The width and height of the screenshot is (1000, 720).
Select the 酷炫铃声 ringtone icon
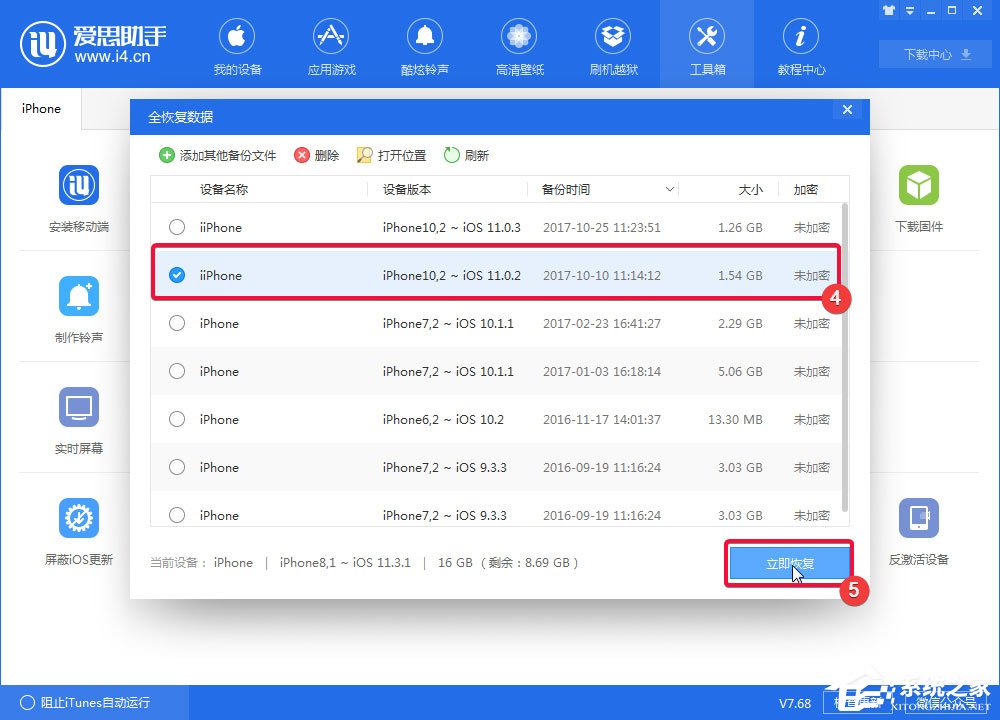pos(425,45)
